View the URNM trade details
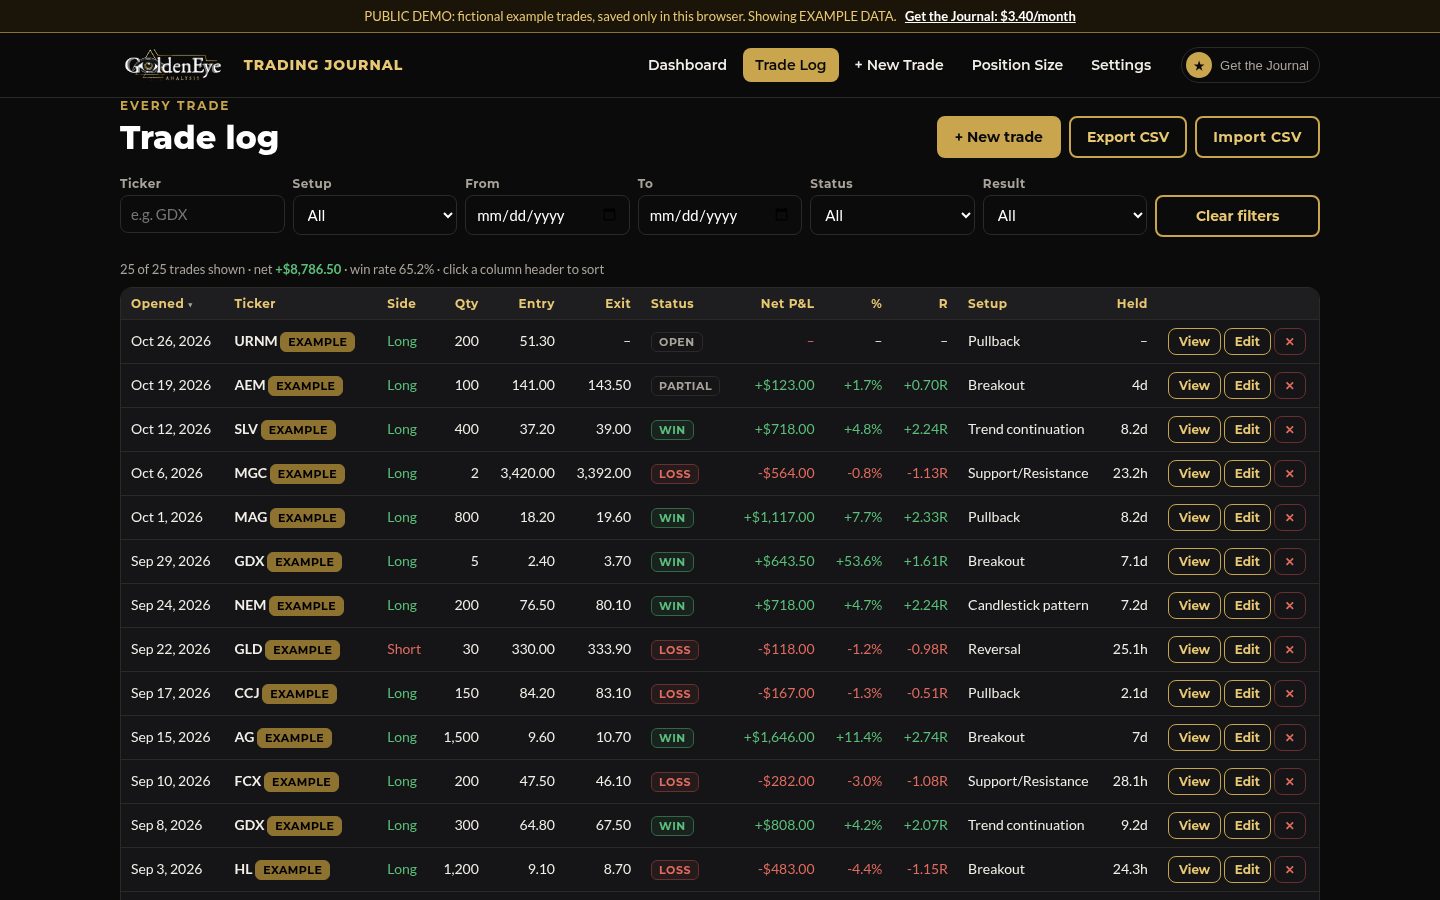The width and height of the screenshot is (1440, 900). point(1194,342)
